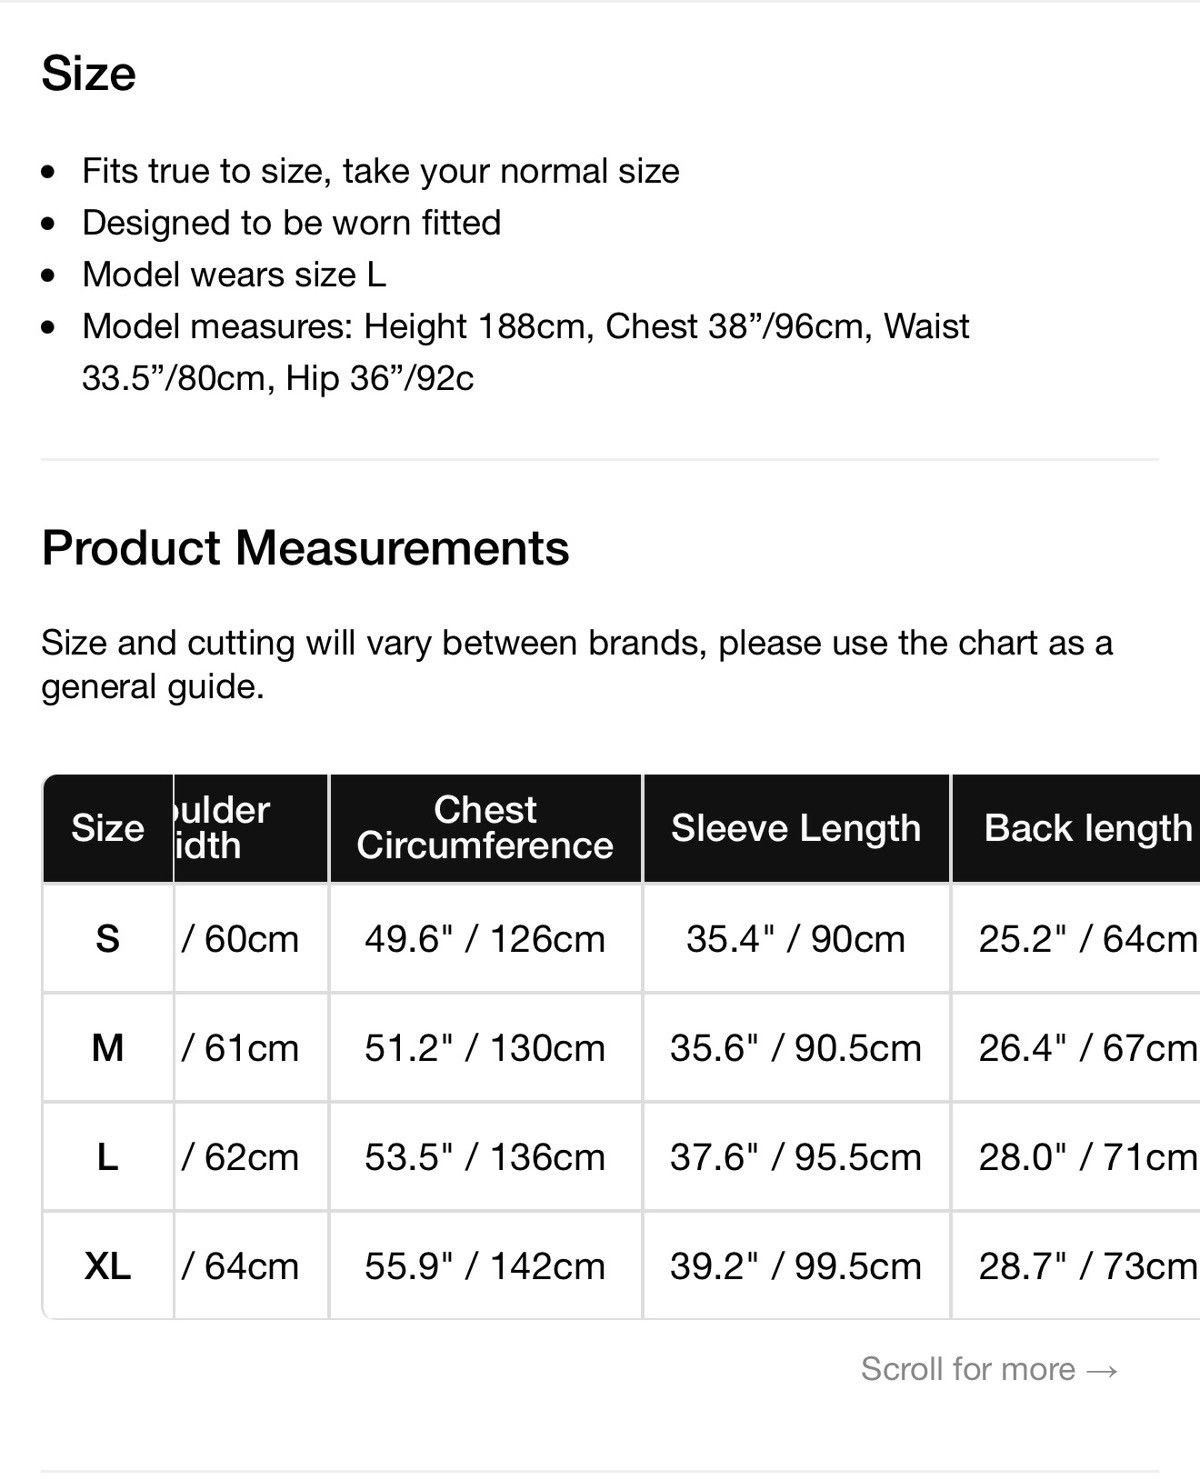The height and width of the screenshot is (1480, 1200).
Task: Click the 49.6" / 126cm chest cell
Action: [x=485, y=939]
